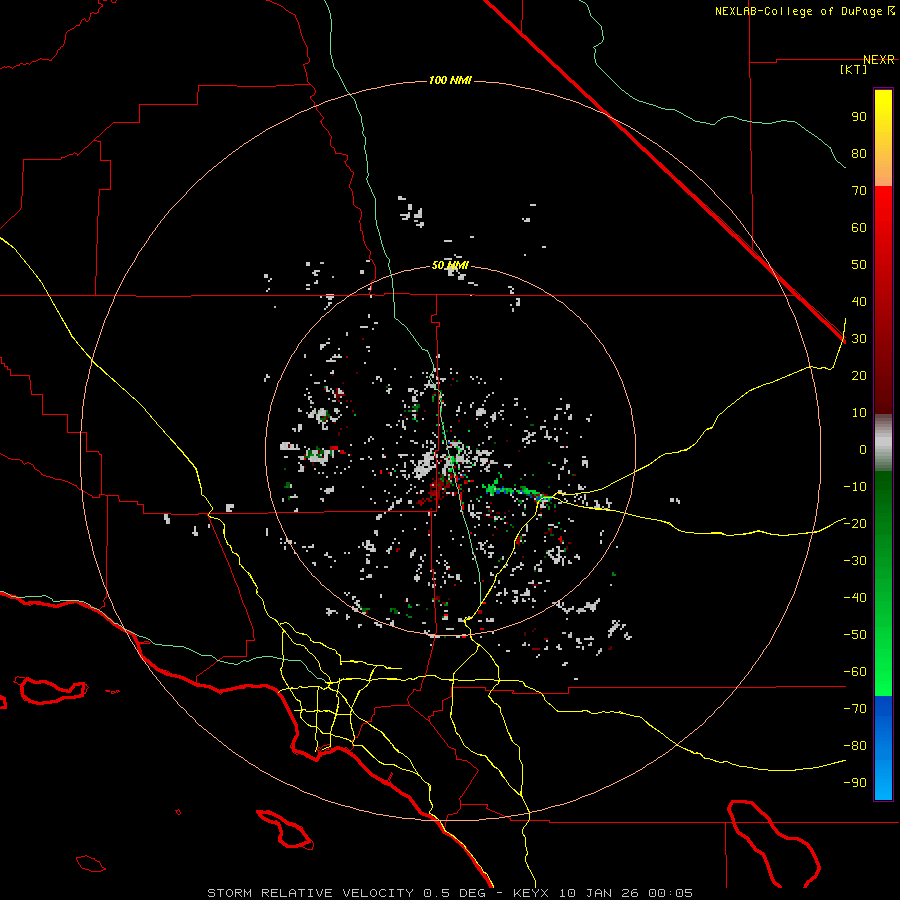Screen dimensions: 900x900
Task: Click the -60 value on velocity scale
Action: (855, 672)
